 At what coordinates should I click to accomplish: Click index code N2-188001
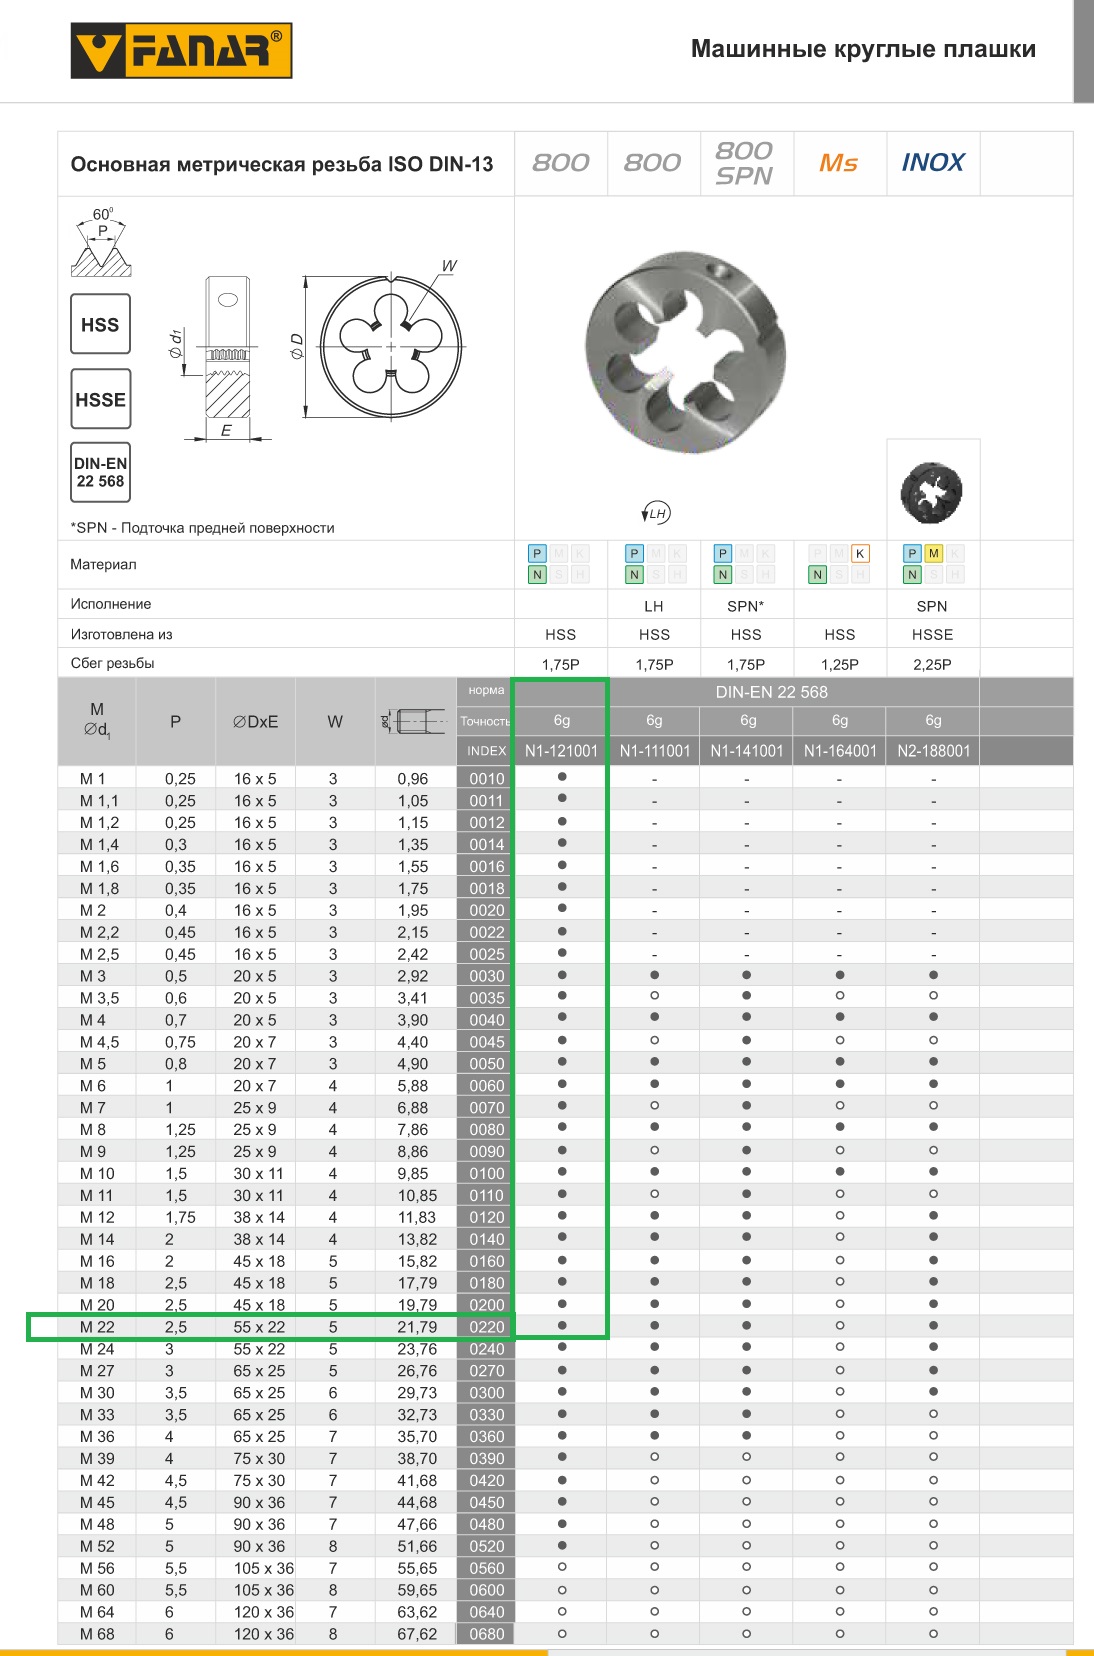934,751
